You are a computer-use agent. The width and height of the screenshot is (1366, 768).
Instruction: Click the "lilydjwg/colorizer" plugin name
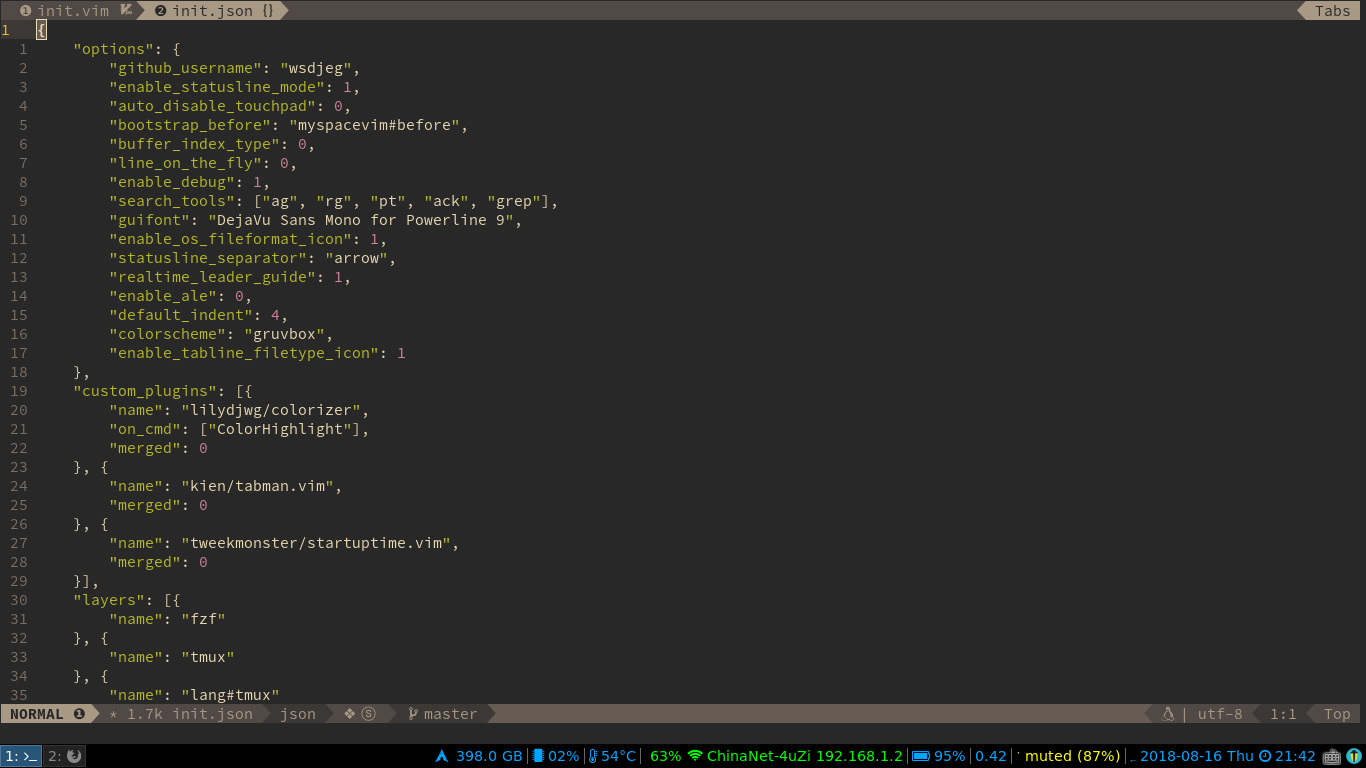pos(271,410)
